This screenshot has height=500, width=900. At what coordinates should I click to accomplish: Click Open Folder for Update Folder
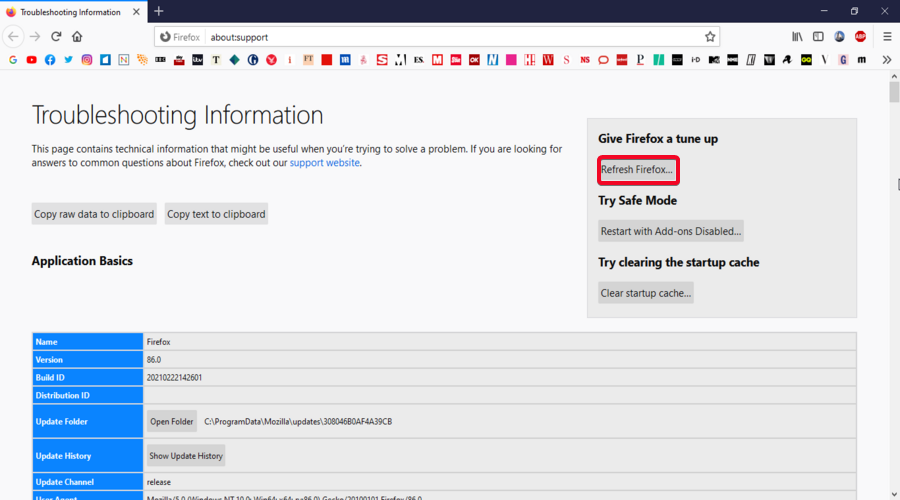click(172, 421)
